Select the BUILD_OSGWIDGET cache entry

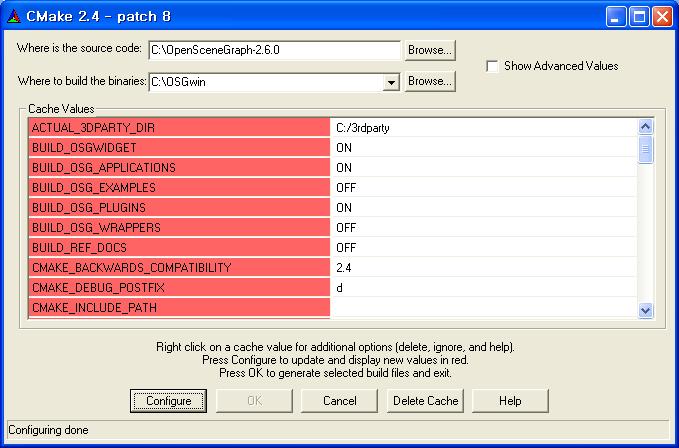pyautogui.click(x=179, y=148)
